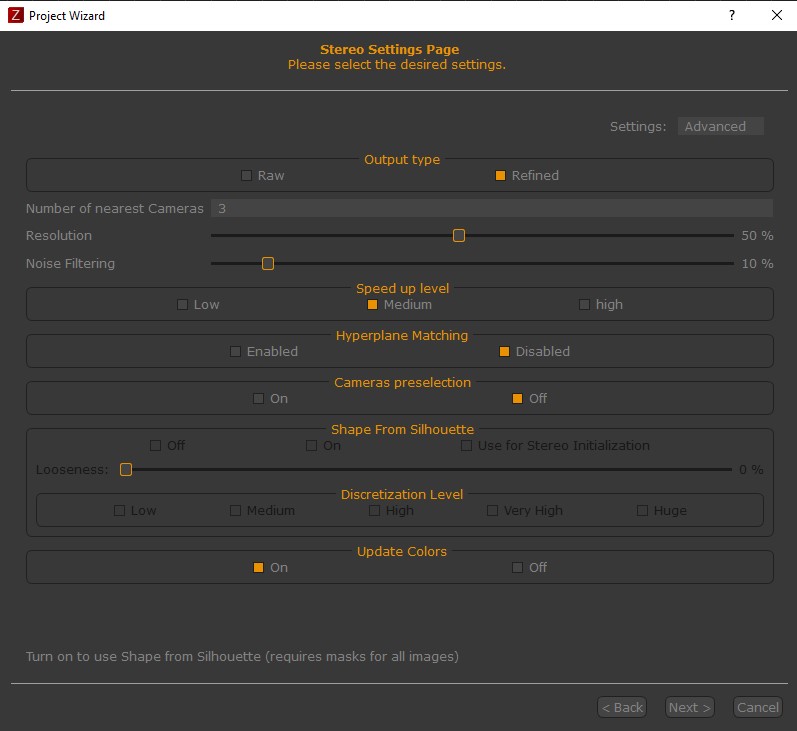Viewport: 797px width, 731px height.
Task: Turn Cameras preselection On
Action: (x=259, y=399)
